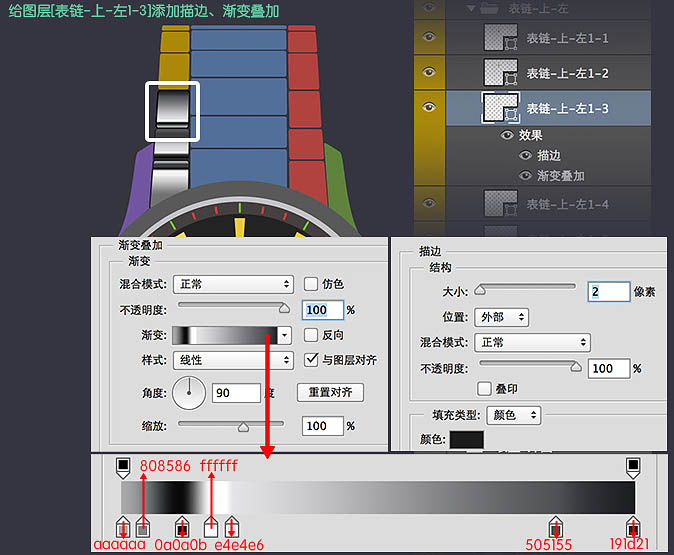674x555 pixels.
Task: Select the 505155 color stop
Action: click(x=556, y=527)
